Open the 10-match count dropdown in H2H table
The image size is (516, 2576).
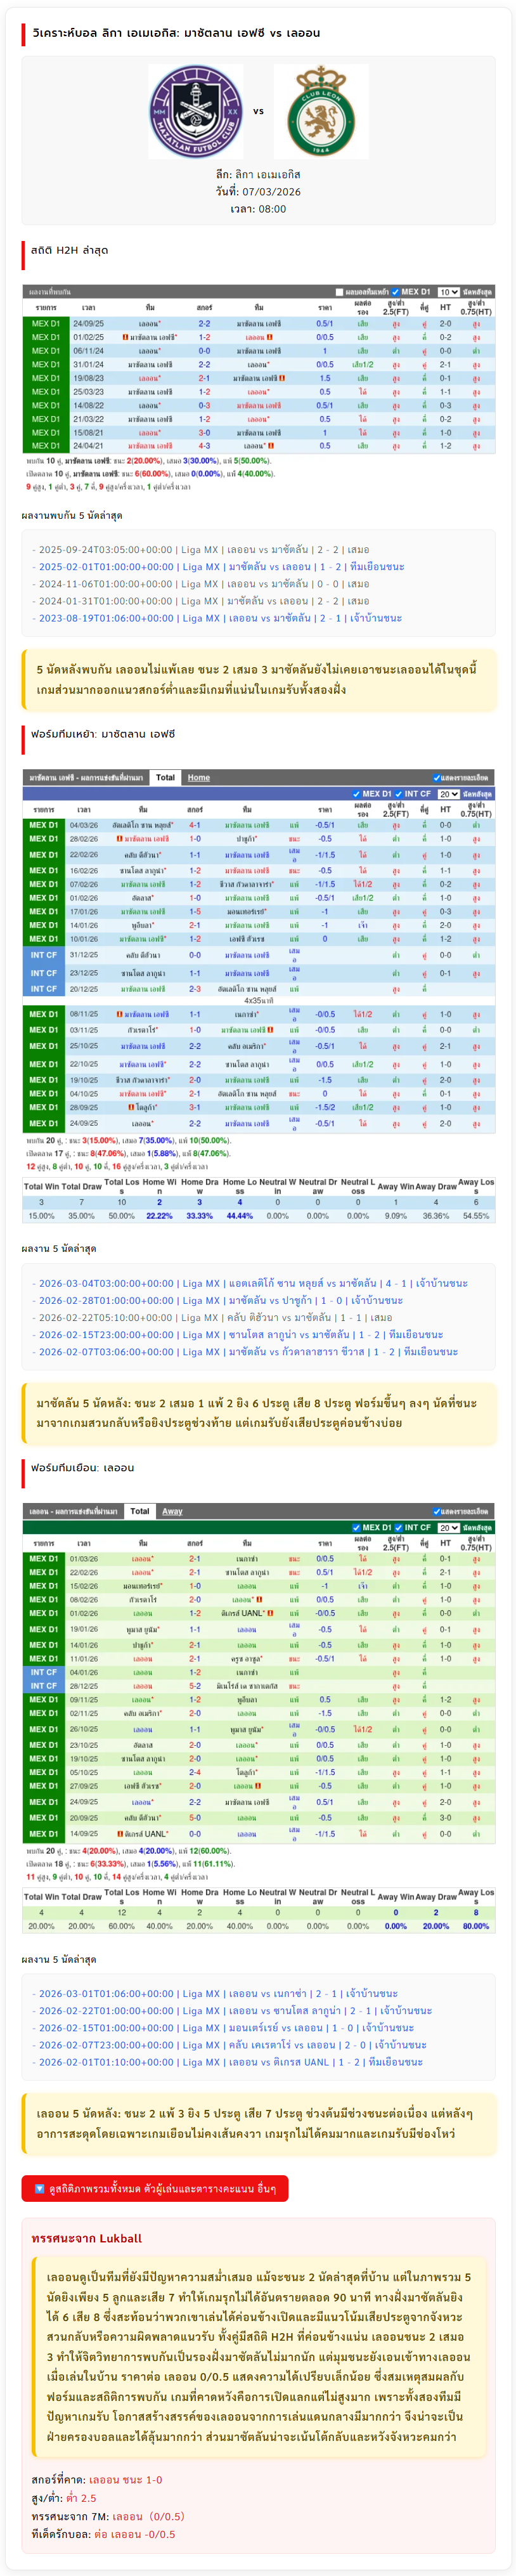[x=449, y=292]
